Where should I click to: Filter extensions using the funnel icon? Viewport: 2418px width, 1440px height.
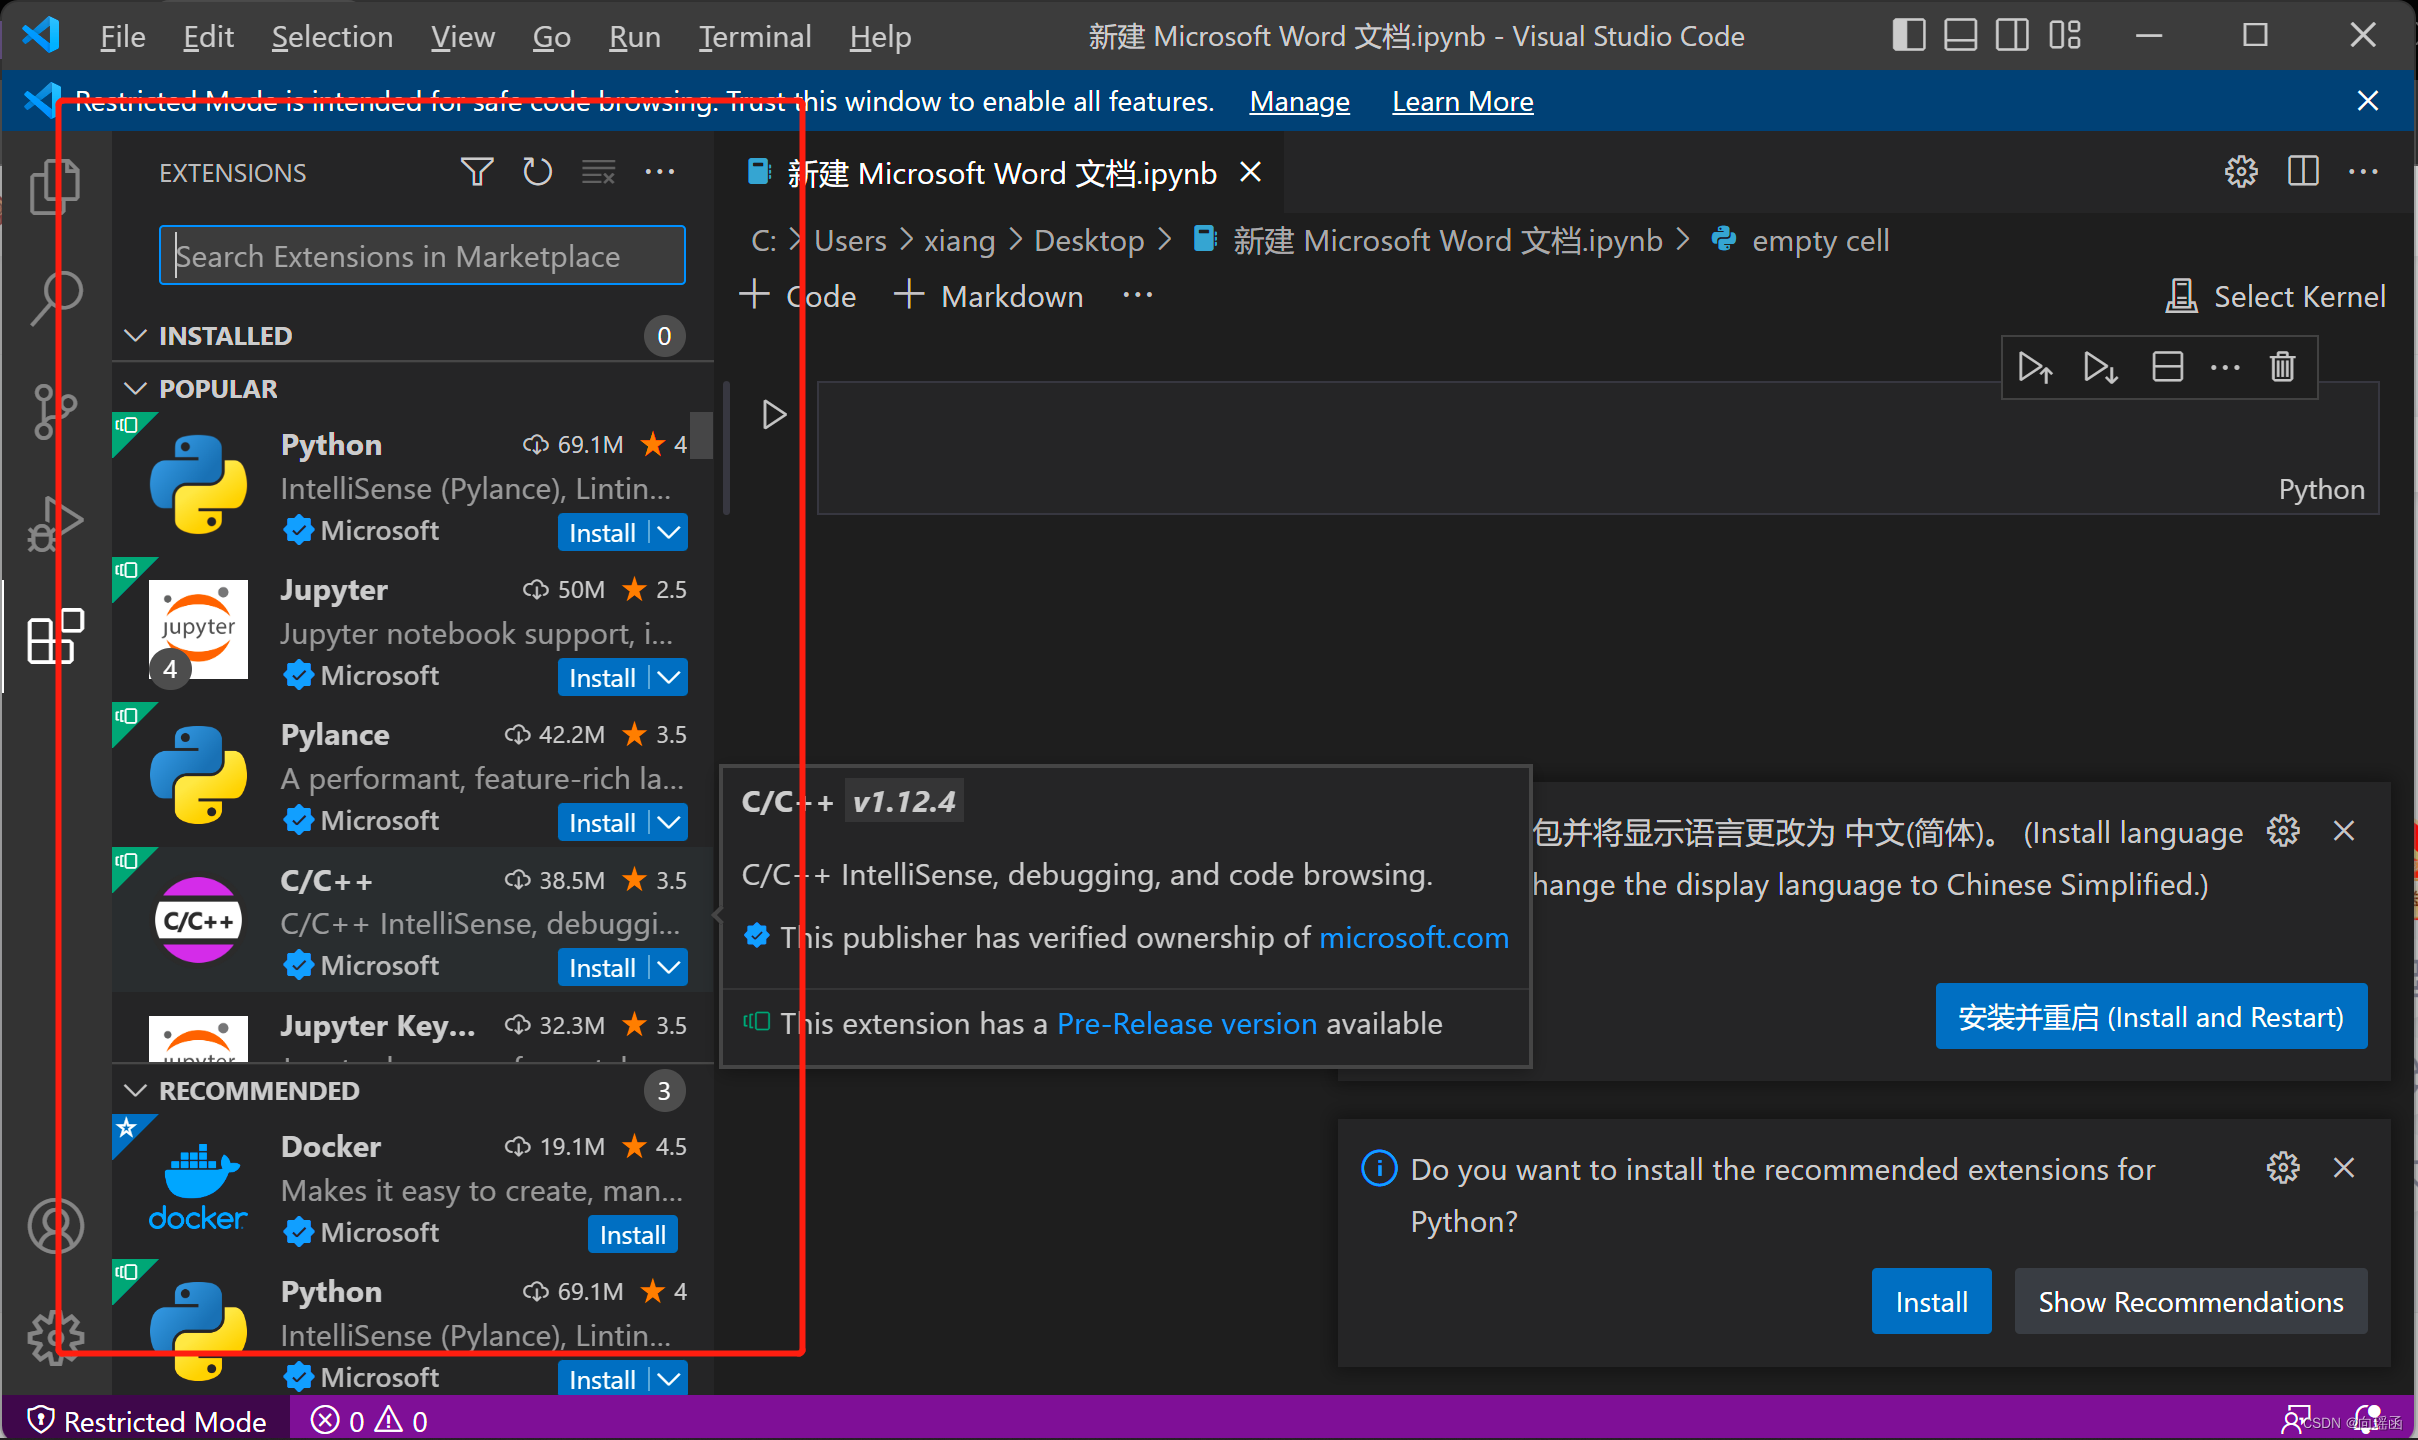pyautogui.click(x=477, y=172)
